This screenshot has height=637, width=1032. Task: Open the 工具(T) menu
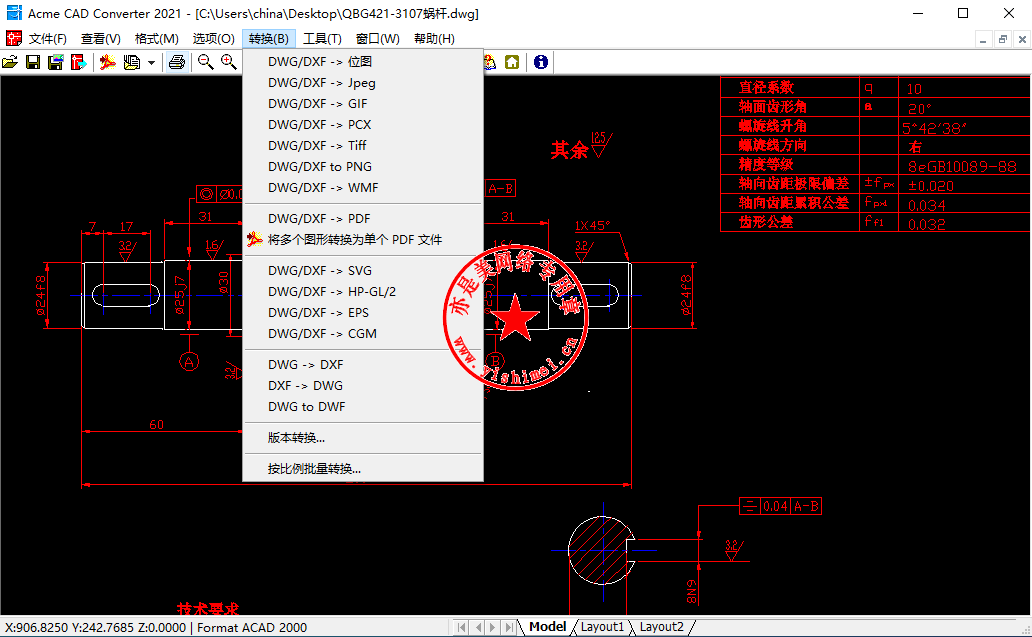(x=322, y=39)
